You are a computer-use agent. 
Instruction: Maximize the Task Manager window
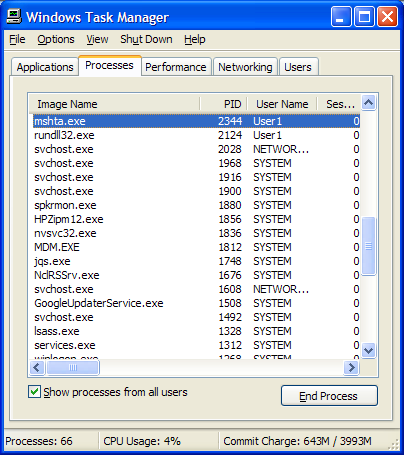click(364, 16)
